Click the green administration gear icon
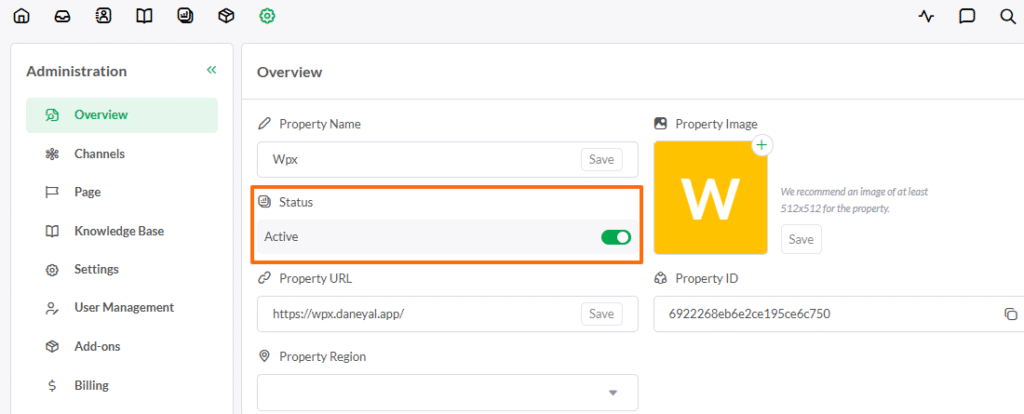Image resolution: width=1024 pixels, height=414 pixels. (x=267, y=16)
